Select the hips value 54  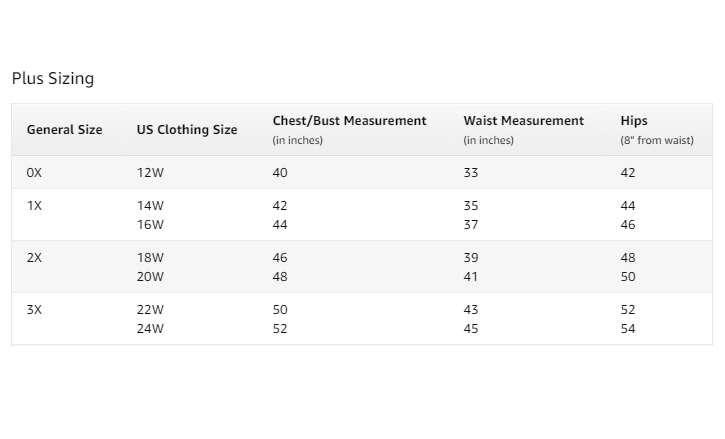tap(628, 329)
